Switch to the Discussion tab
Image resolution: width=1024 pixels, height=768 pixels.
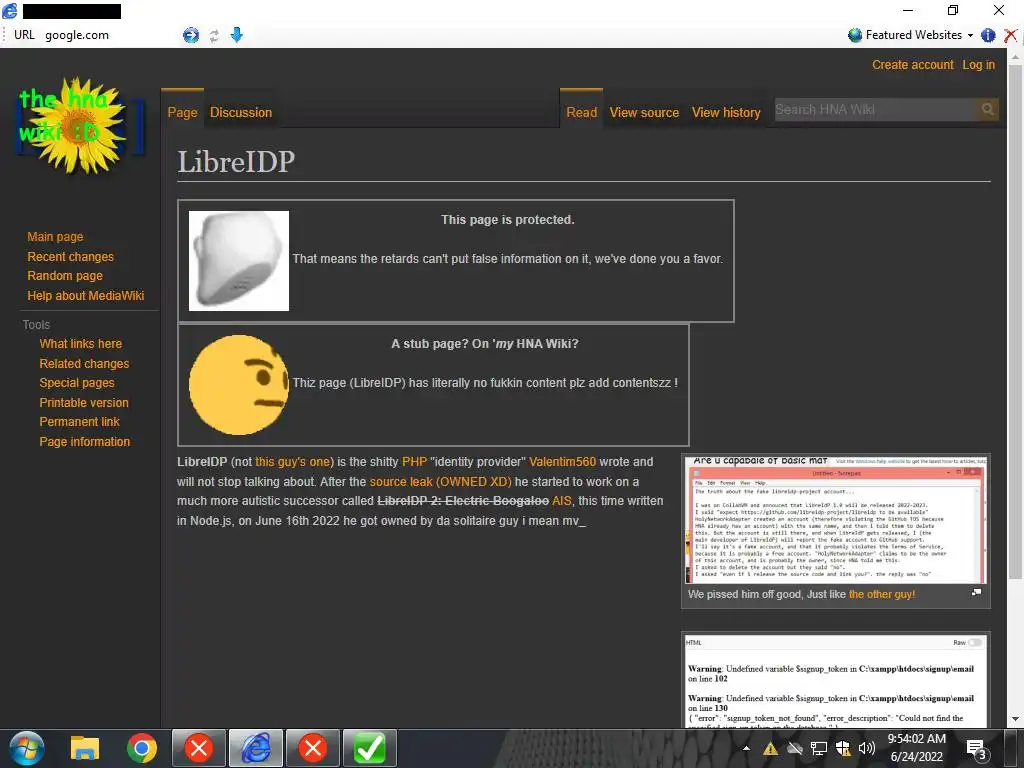[241, 112]
